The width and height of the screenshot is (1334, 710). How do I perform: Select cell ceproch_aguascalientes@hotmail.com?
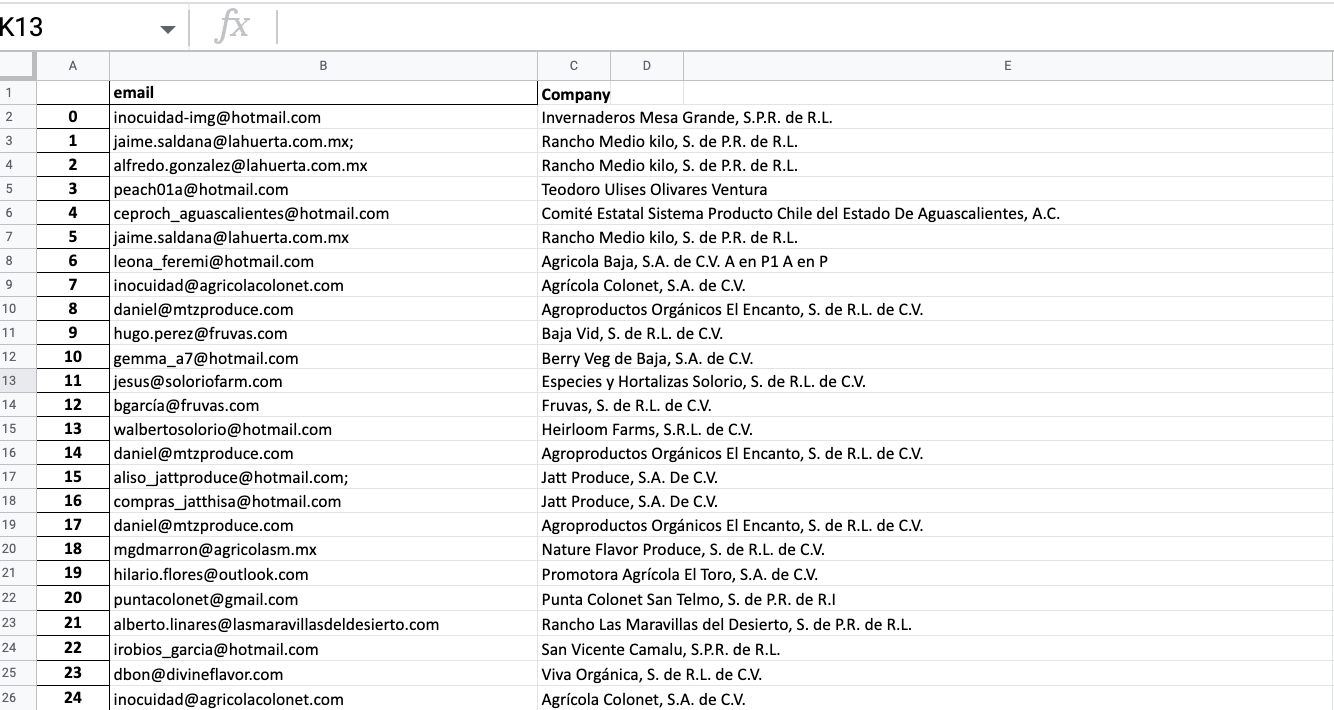pos(323,213)
